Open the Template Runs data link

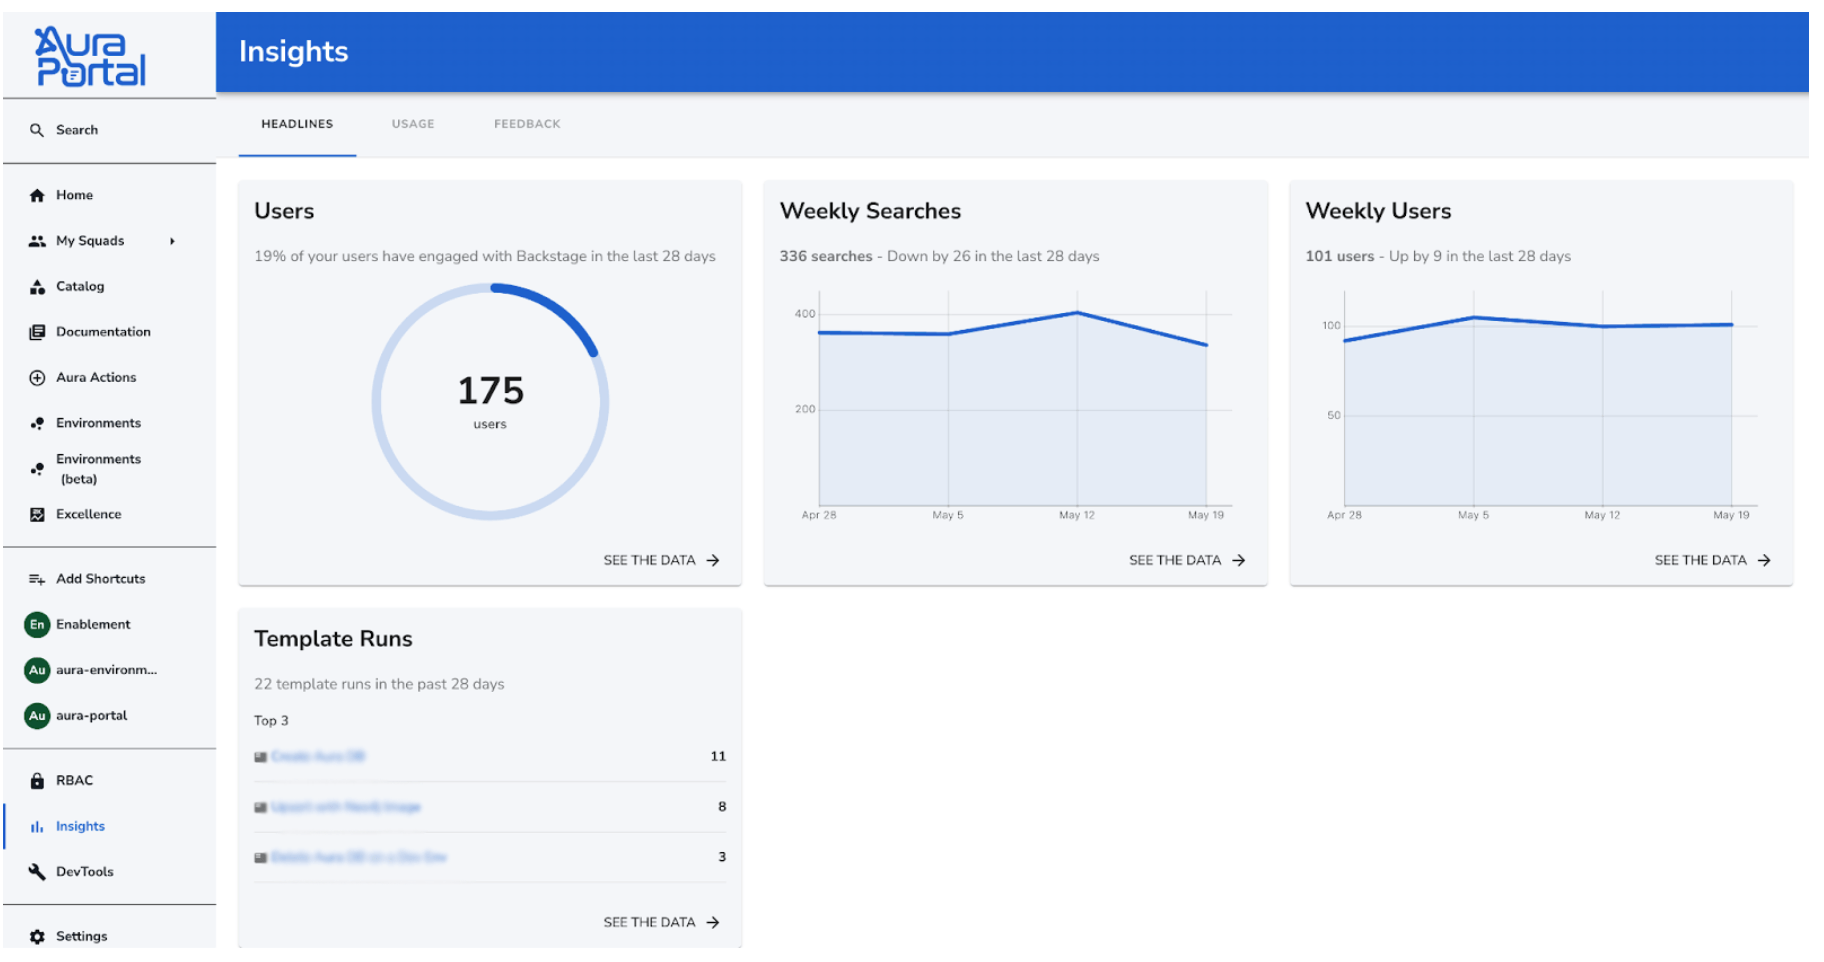point(661,921)
